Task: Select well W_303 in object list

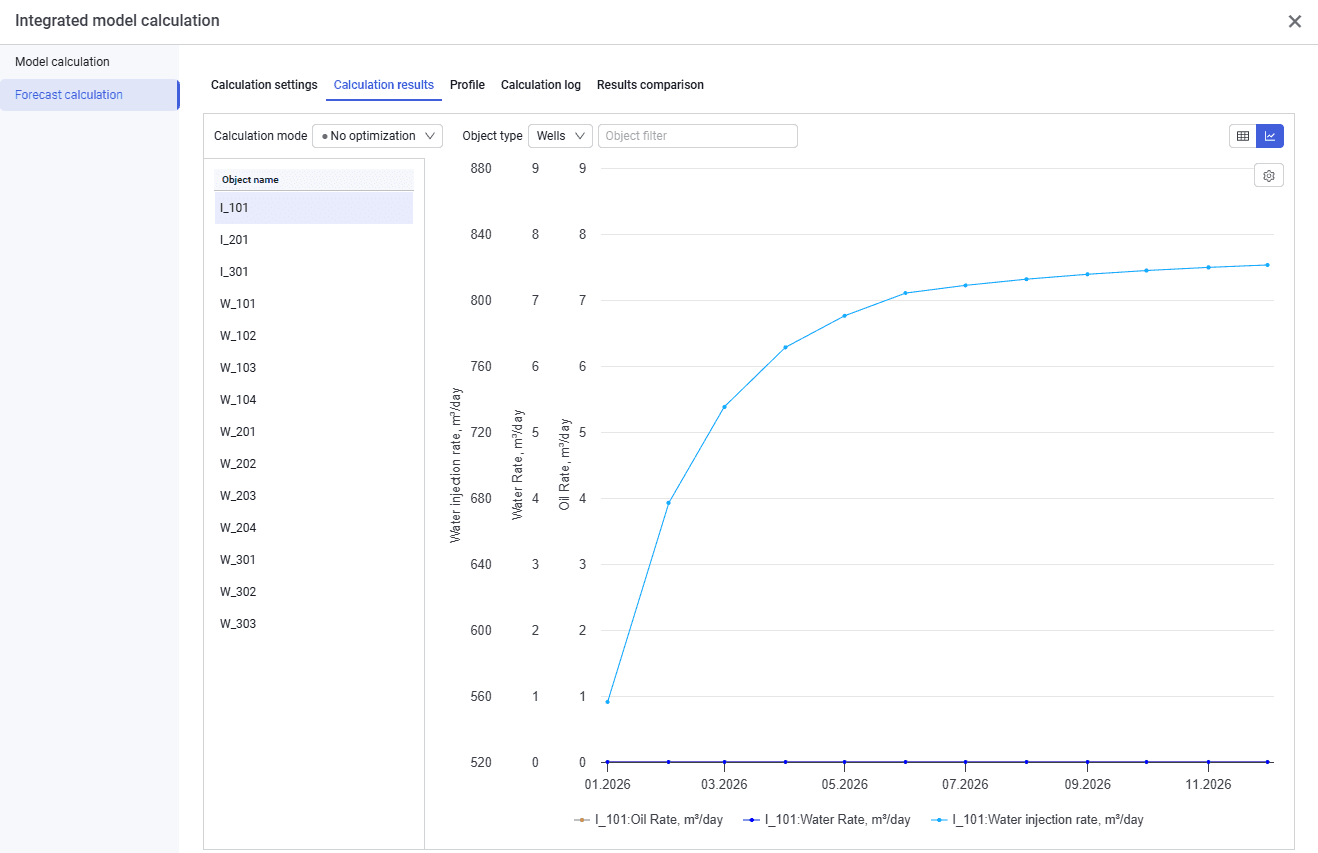Action: tap(313, 624)
